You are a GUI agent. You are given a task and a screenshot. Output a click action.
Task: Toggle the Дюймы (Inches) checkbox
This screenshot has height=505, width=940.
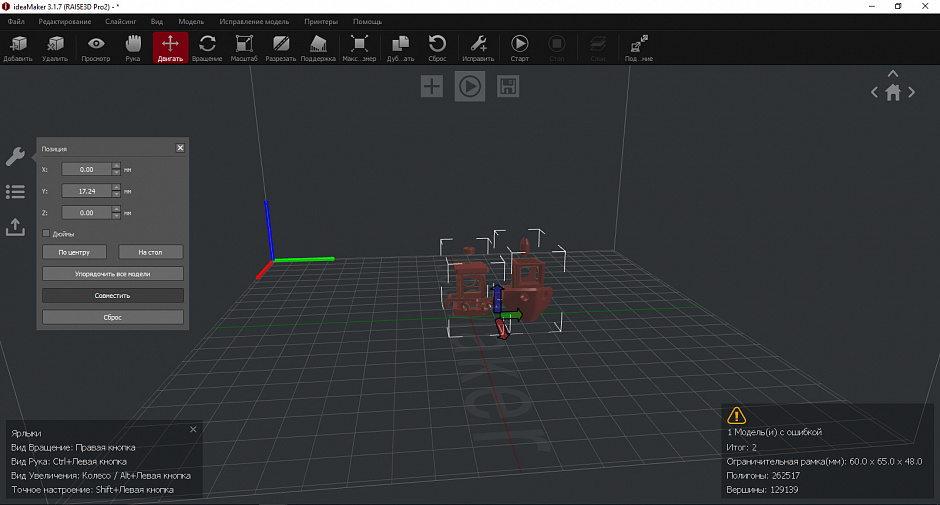[x=46, y=233]
